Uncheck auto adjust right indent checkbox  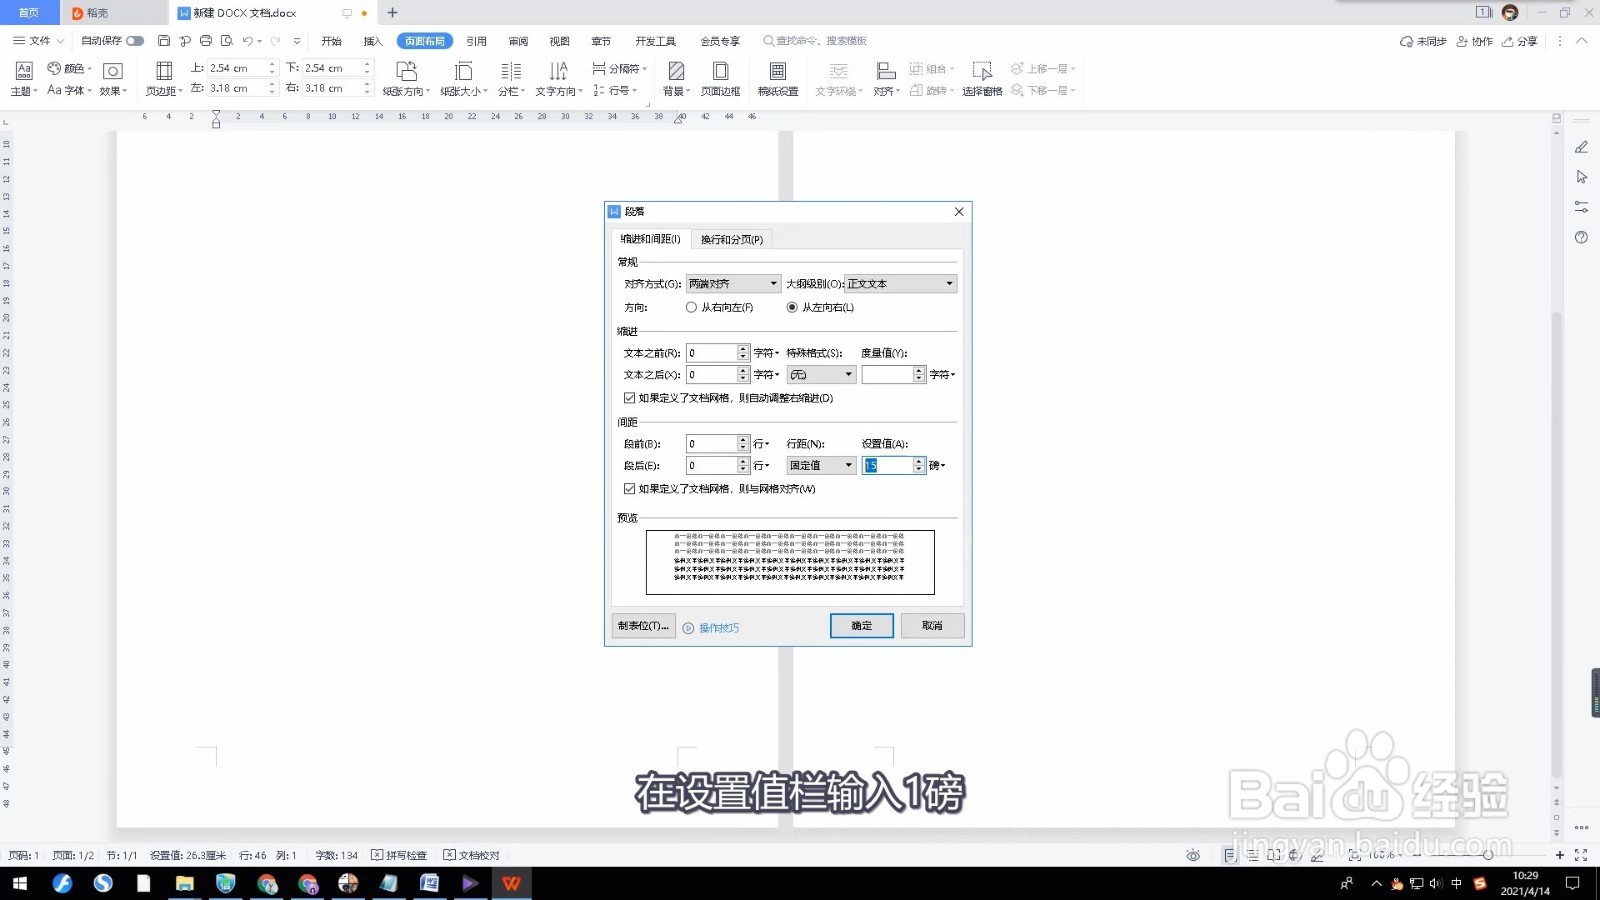pos(630,398)
